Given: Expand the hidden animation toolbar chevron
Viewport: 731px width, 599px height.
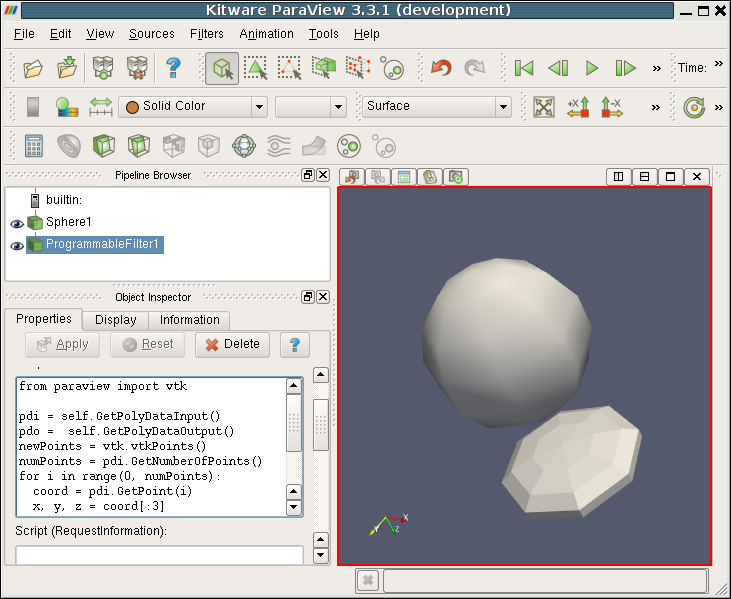Looking at the screenshot, I should pos(656,69).
